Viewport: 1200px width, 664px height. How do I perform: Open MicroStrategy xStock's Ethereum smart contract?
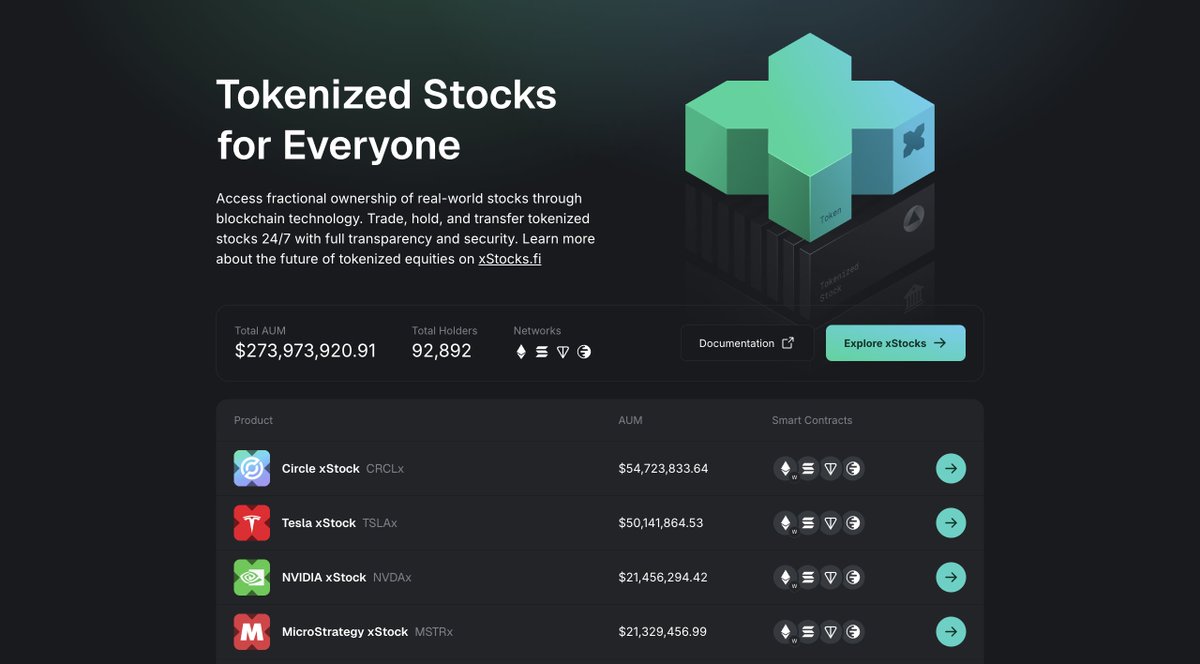pos(785,631)
